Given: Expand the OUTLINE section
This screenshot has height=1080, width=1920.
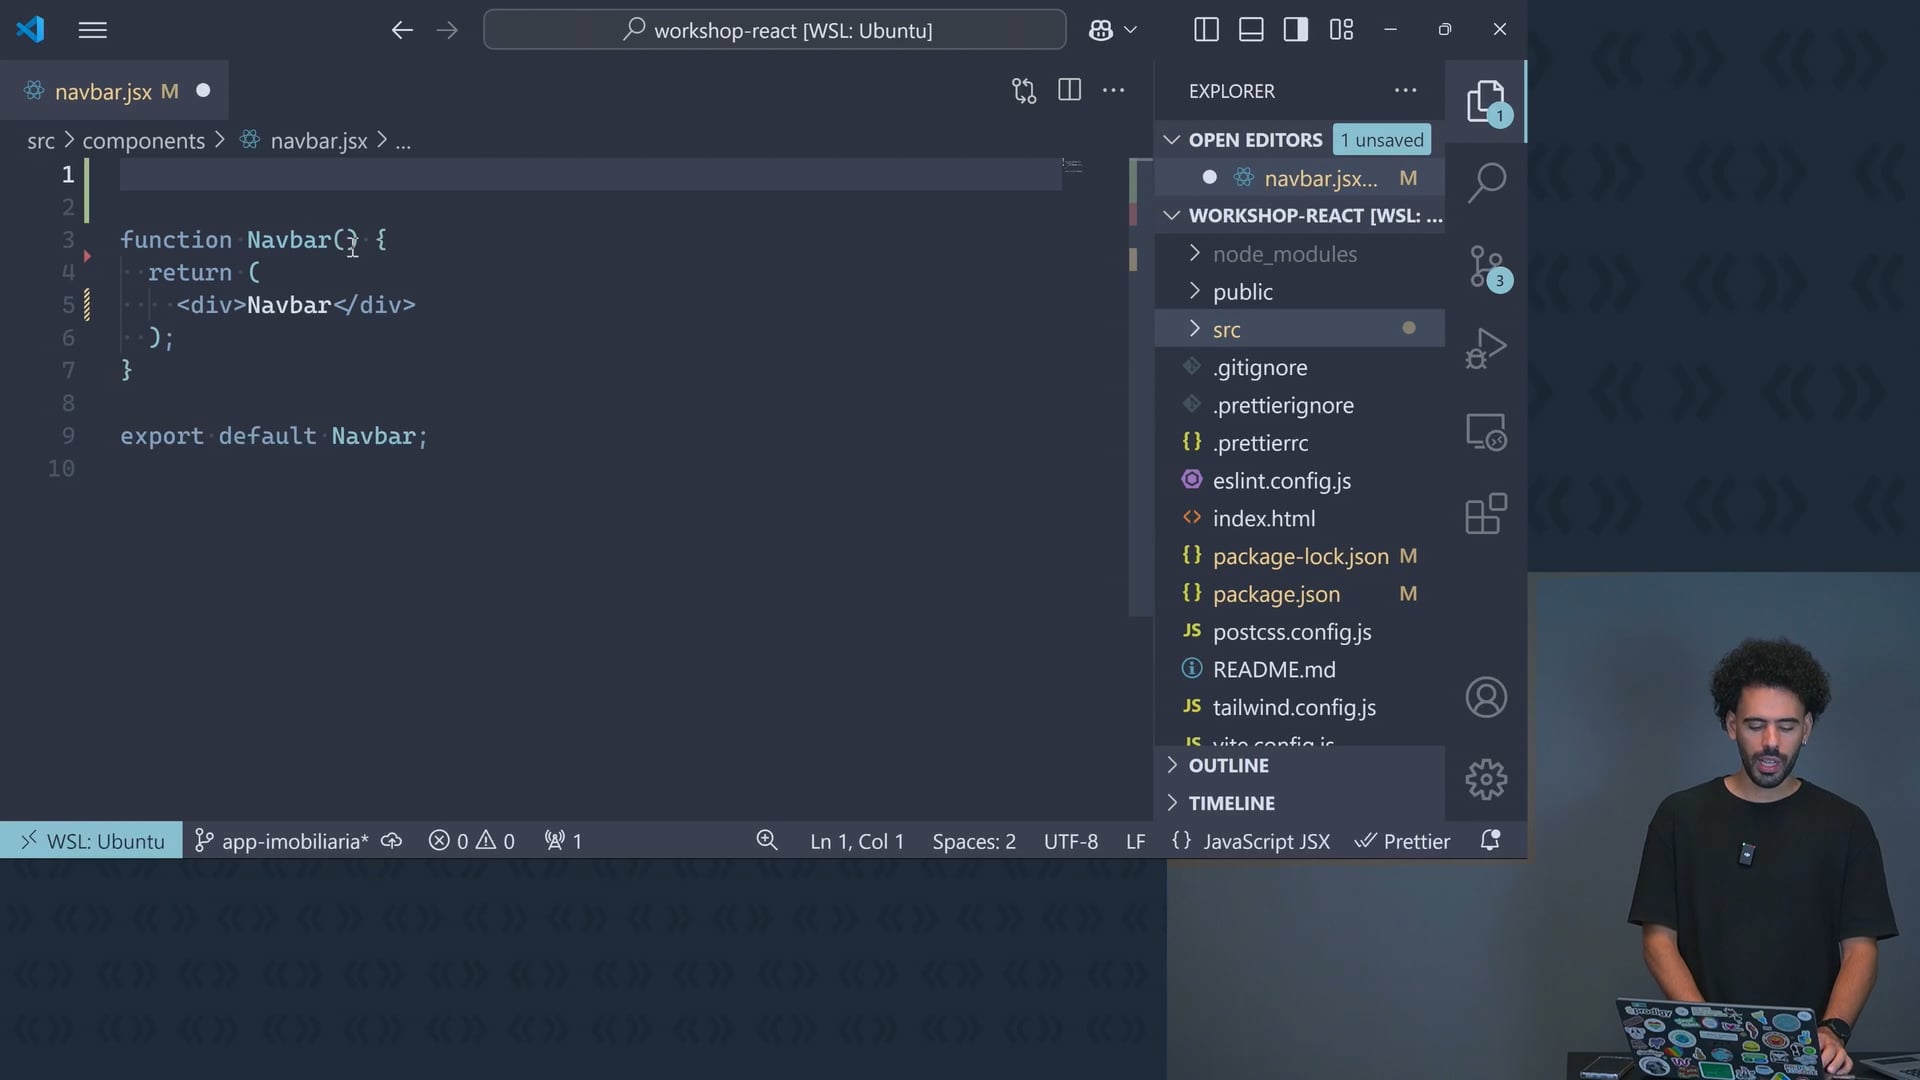Looking at the screenshot, I should point(1228,765).
